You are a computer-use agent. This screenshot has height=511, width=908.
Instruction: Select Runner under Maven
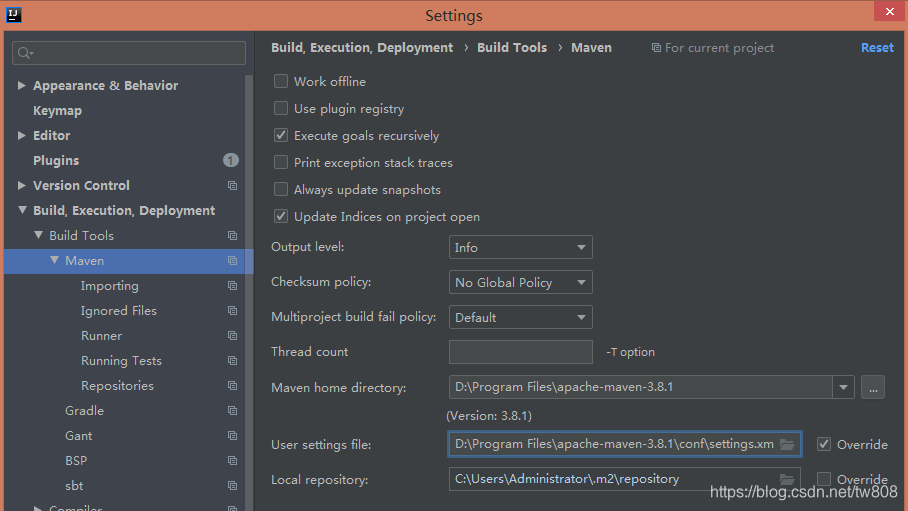[x=101, y=335]
